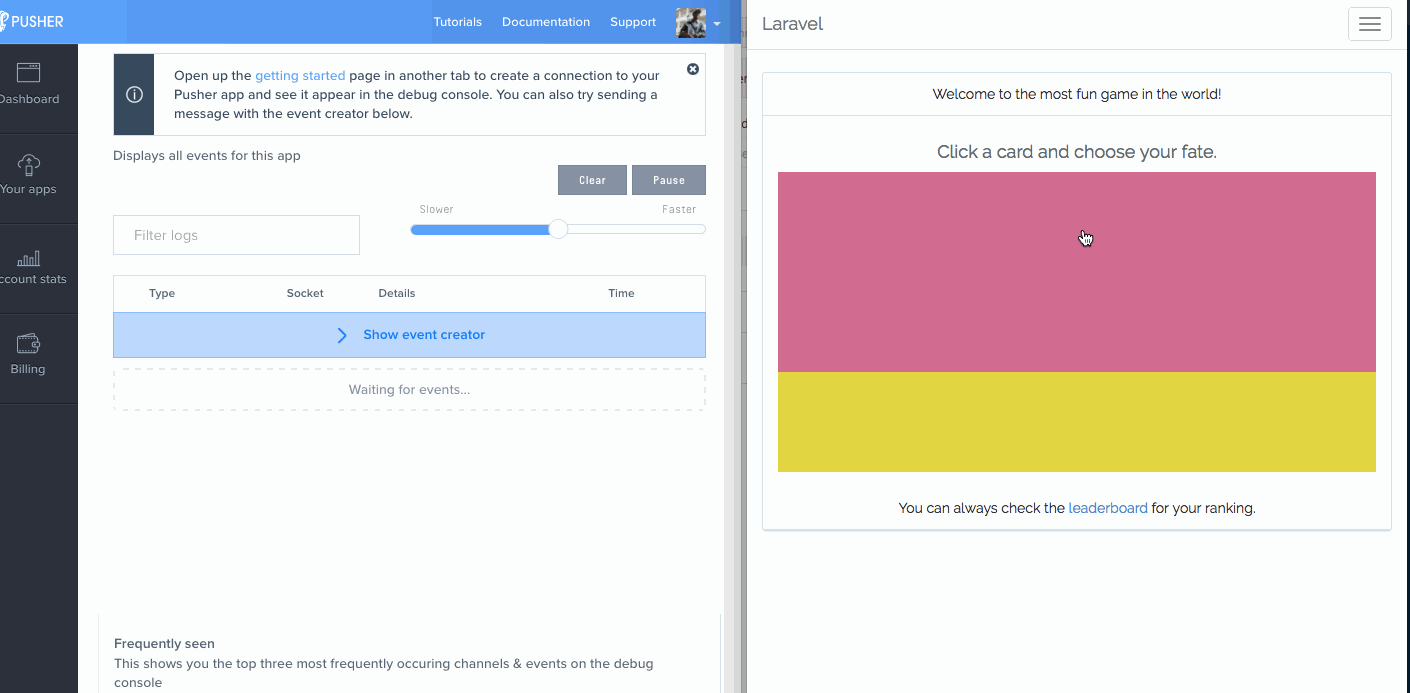
Task: Open the leaderboard link
Action: 1108,507
